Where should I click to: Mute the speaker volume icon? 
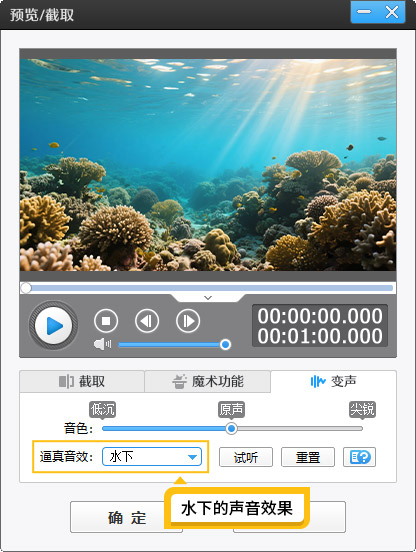102,344
